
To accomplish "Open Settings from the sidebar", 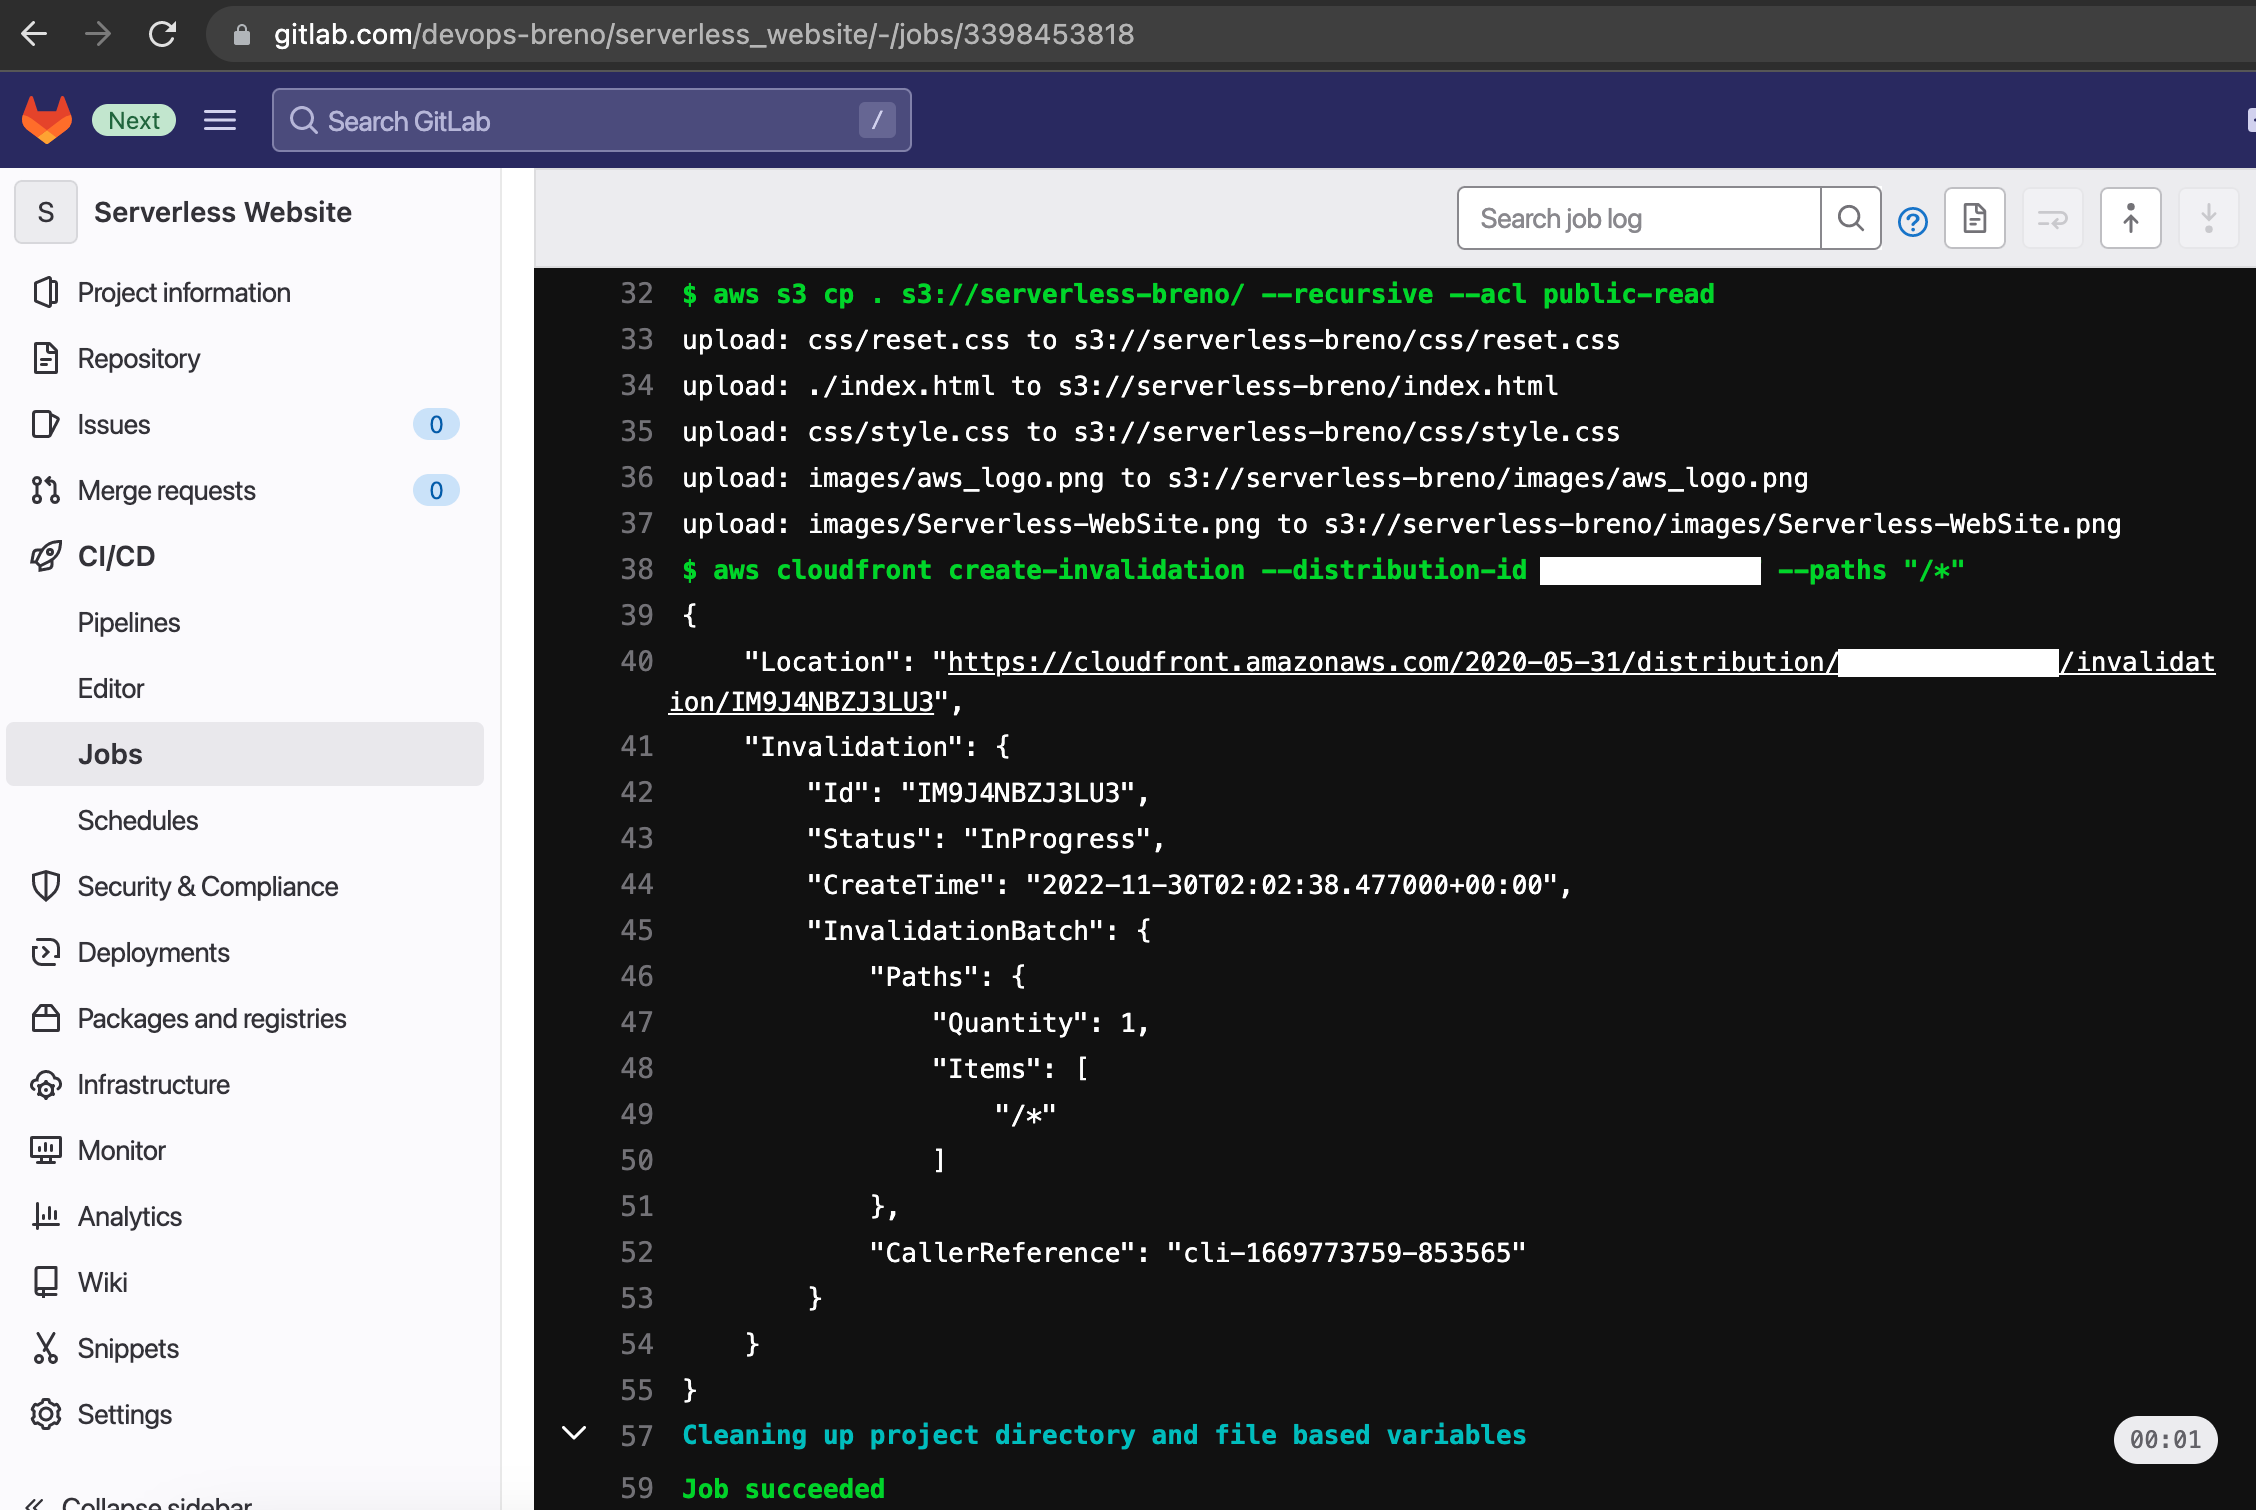I will coord(124,1414).
